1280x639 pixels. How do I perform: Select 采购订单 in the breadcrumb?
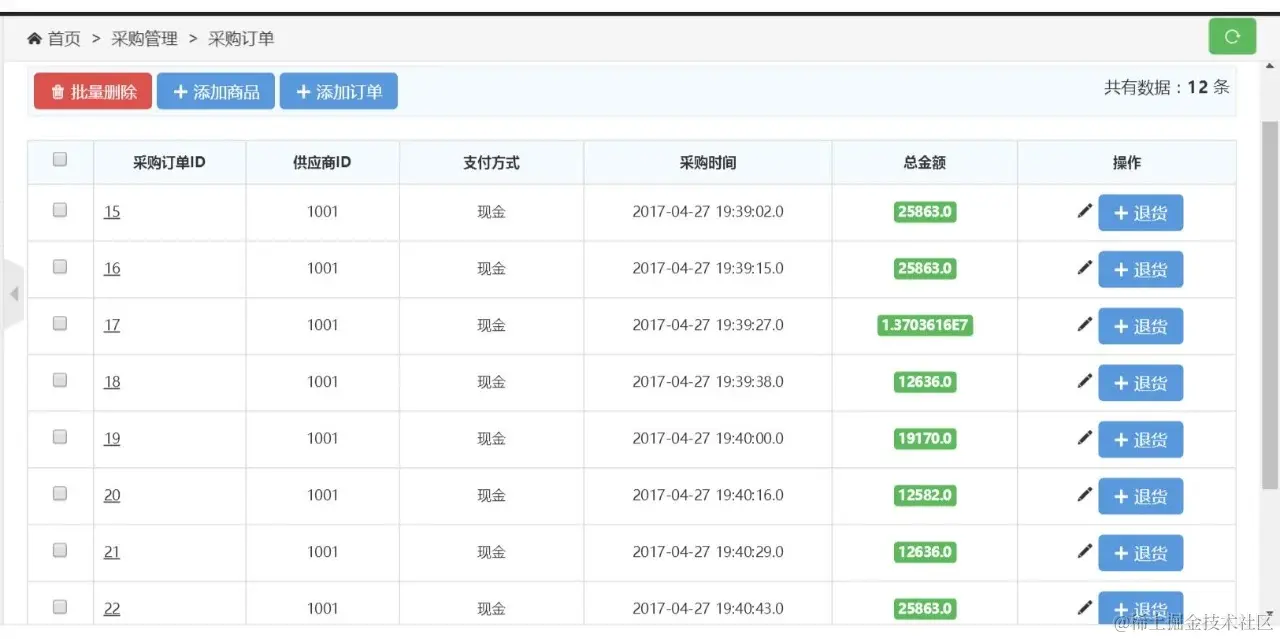240,38
